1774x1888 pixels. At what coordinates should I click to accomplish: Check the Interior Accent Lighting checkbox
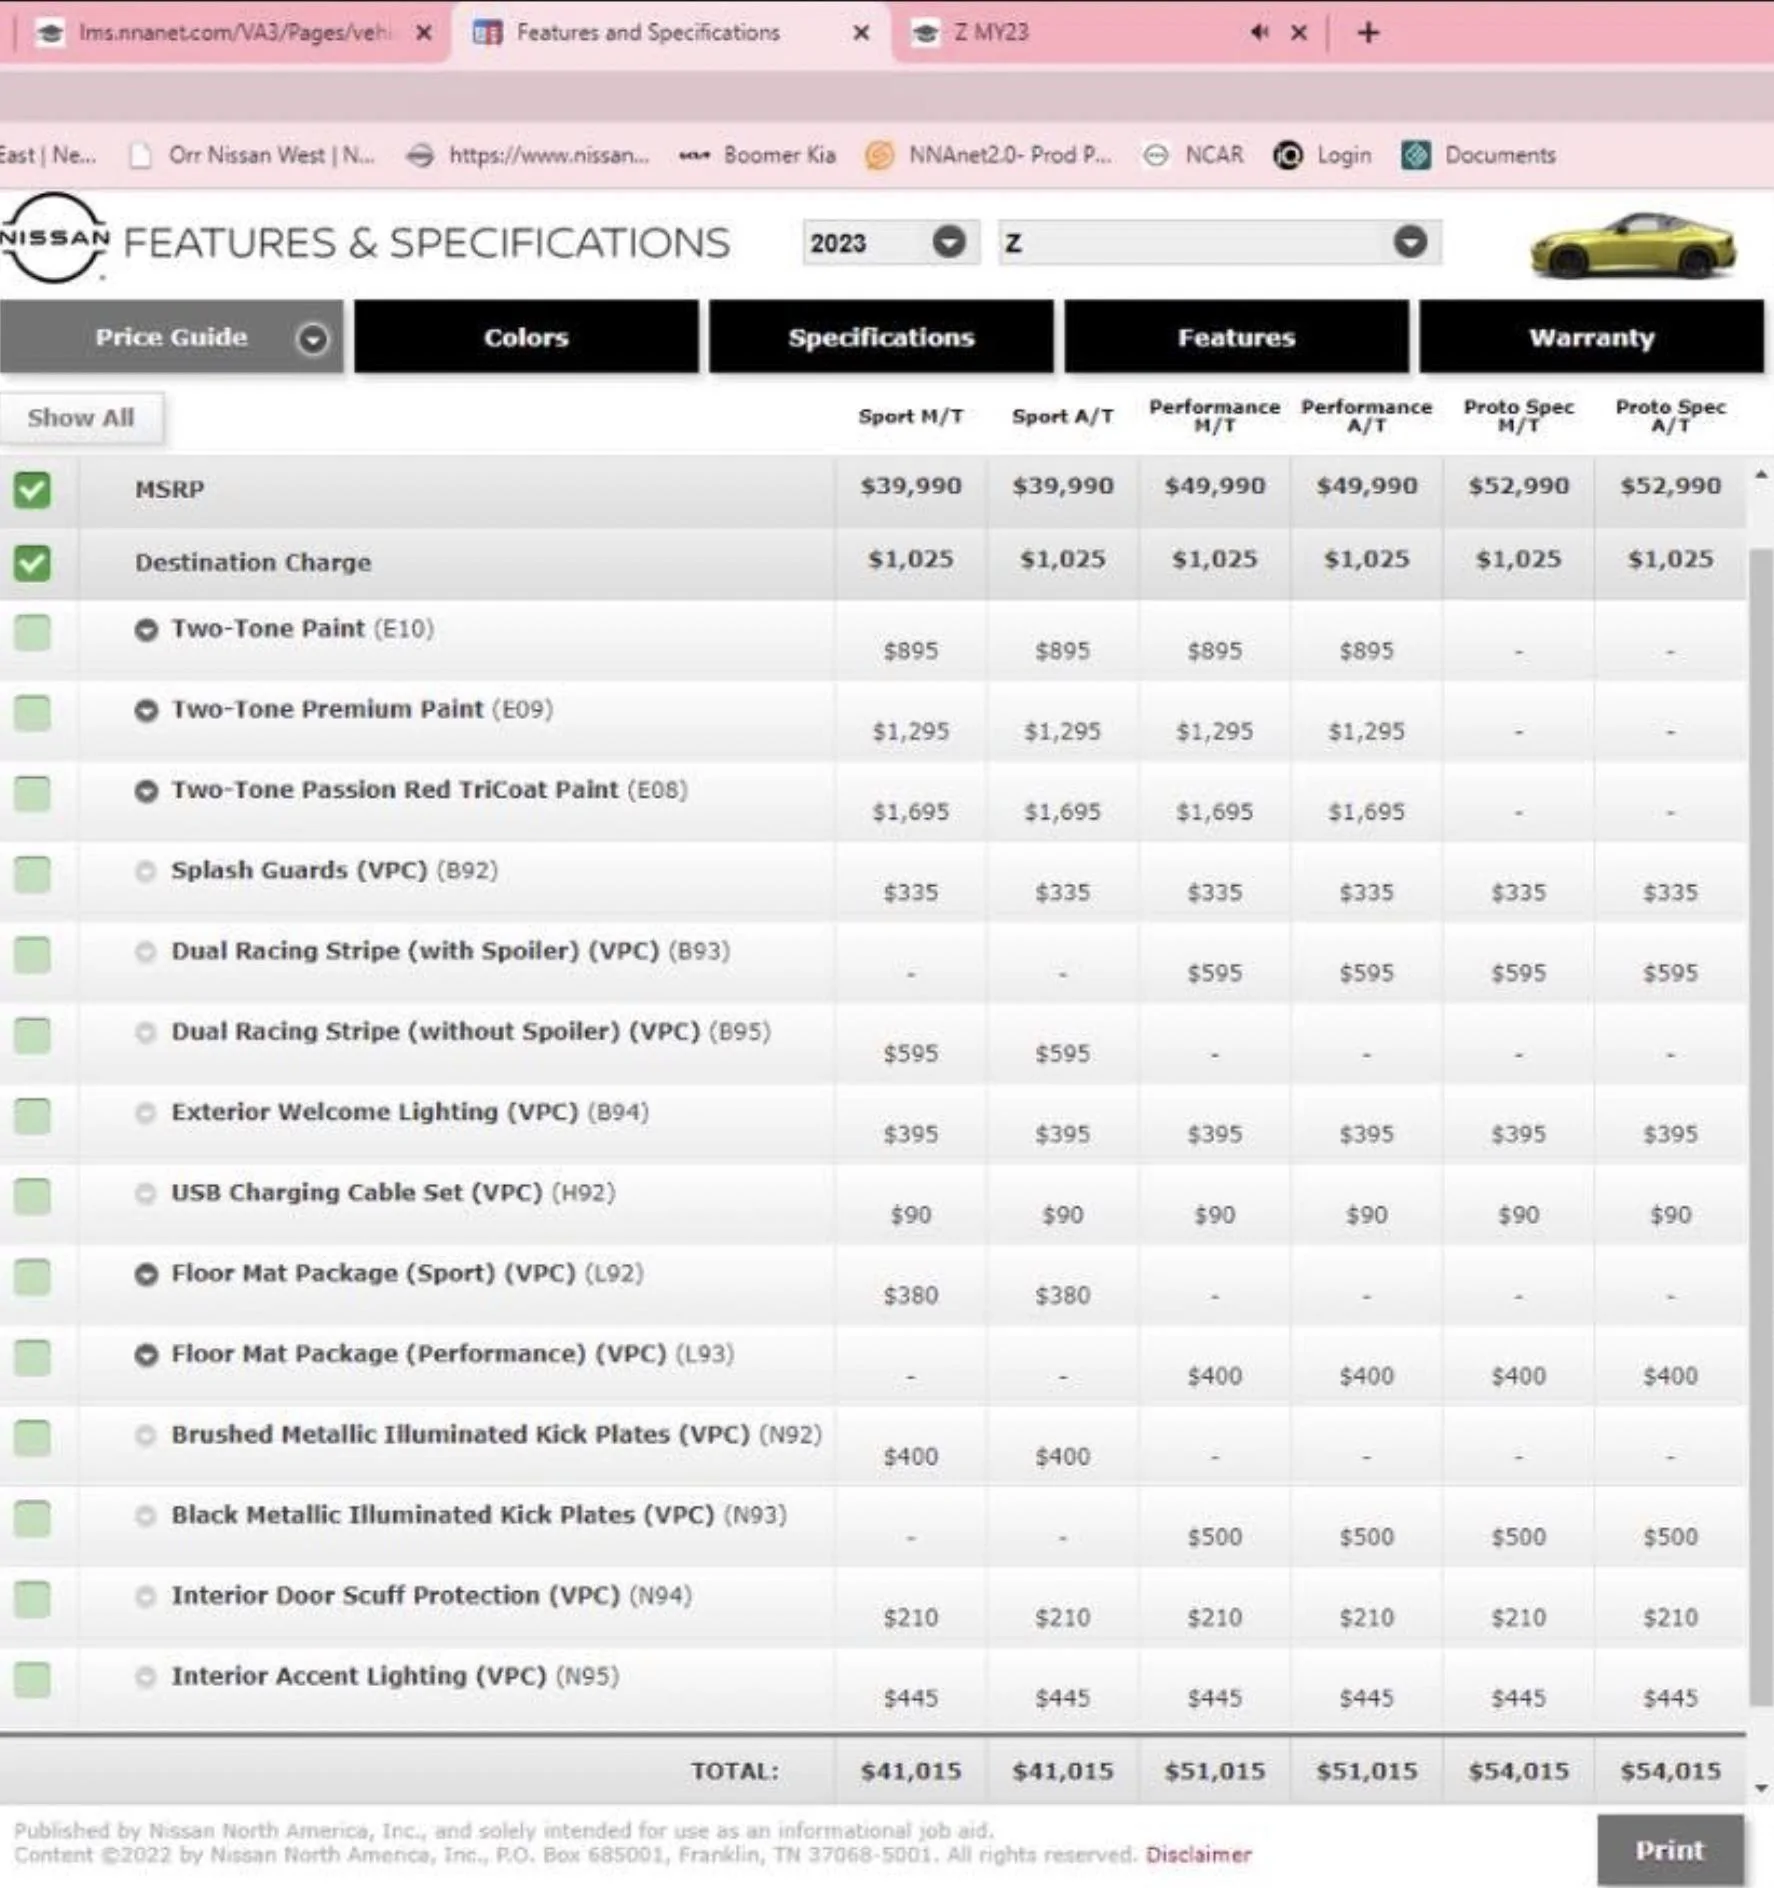coord(32,1680)
